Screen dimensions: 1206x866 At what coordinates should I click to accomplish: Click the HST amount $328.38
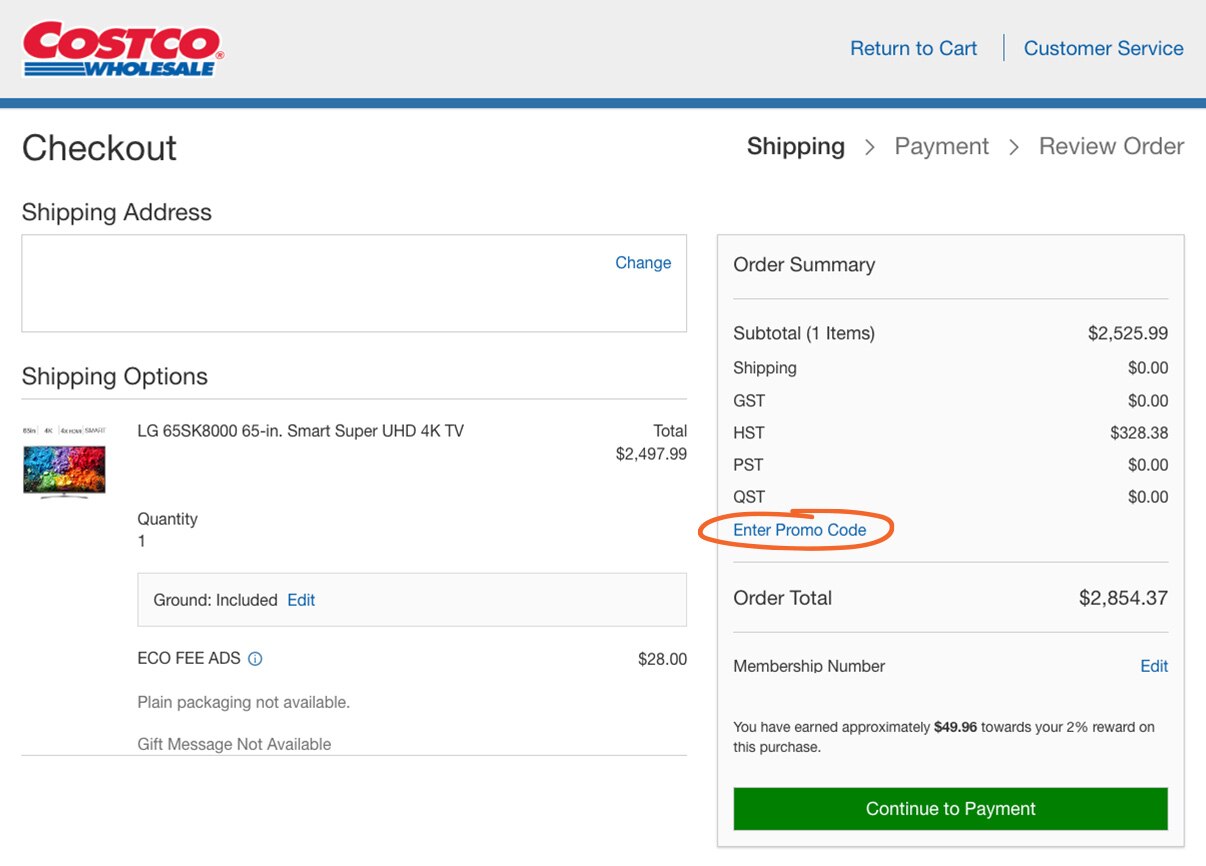(x=1139, y=433)
